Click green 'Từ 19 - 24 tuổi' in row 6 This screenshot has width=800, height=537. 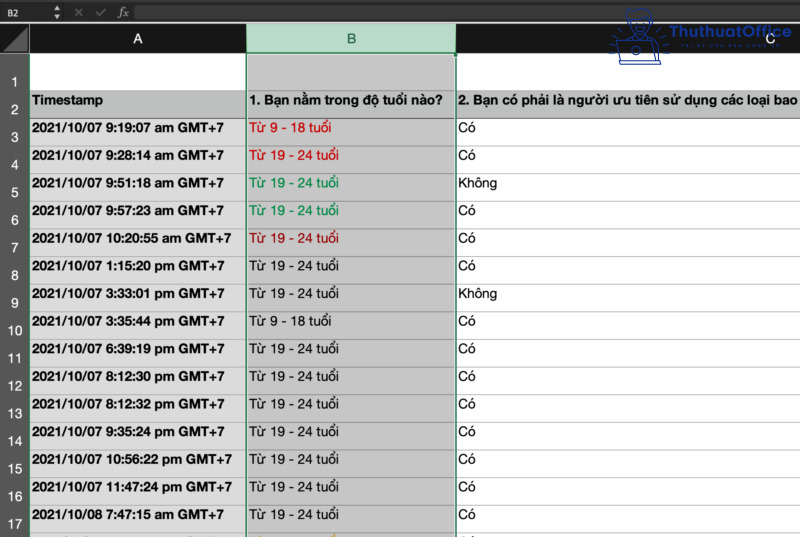click(351, 215)
